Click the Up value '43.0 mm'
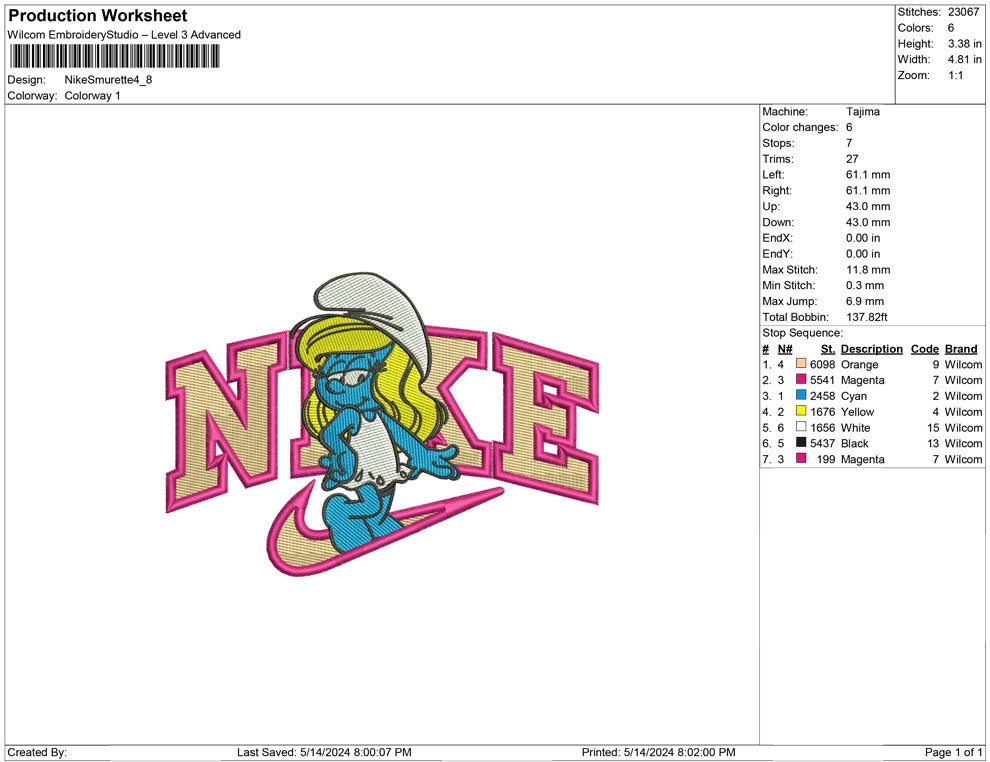The width and height of the screenshot is (990, 762). pyautogui.click(x=868, y=206)
